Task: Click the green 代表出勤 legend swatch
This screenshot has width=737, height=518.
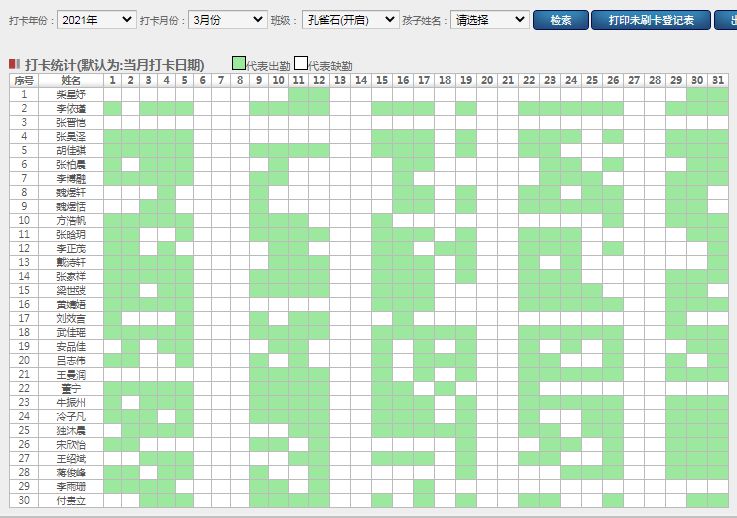Action: 239,63
